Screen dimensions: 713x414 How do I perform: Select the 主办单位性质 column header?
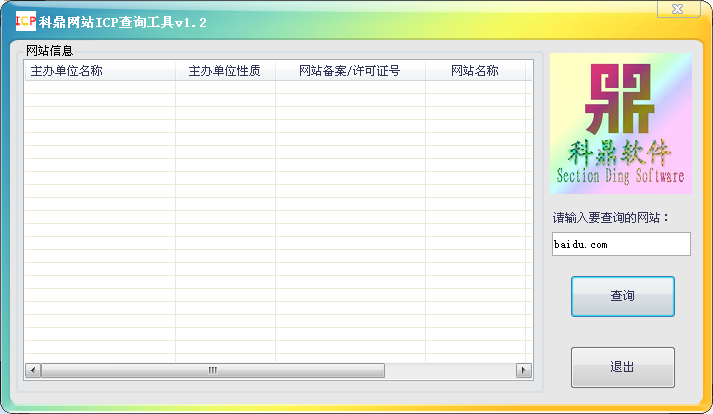(226, 71)
